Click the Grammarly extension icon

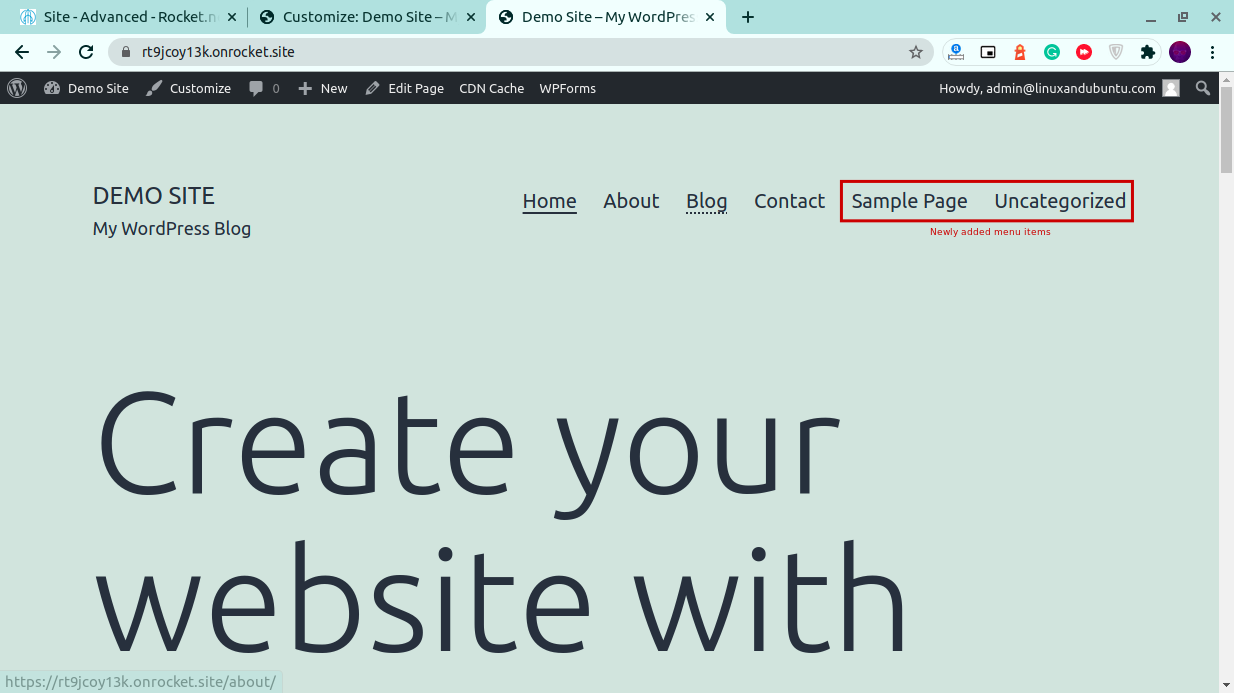click(1052, 52)
